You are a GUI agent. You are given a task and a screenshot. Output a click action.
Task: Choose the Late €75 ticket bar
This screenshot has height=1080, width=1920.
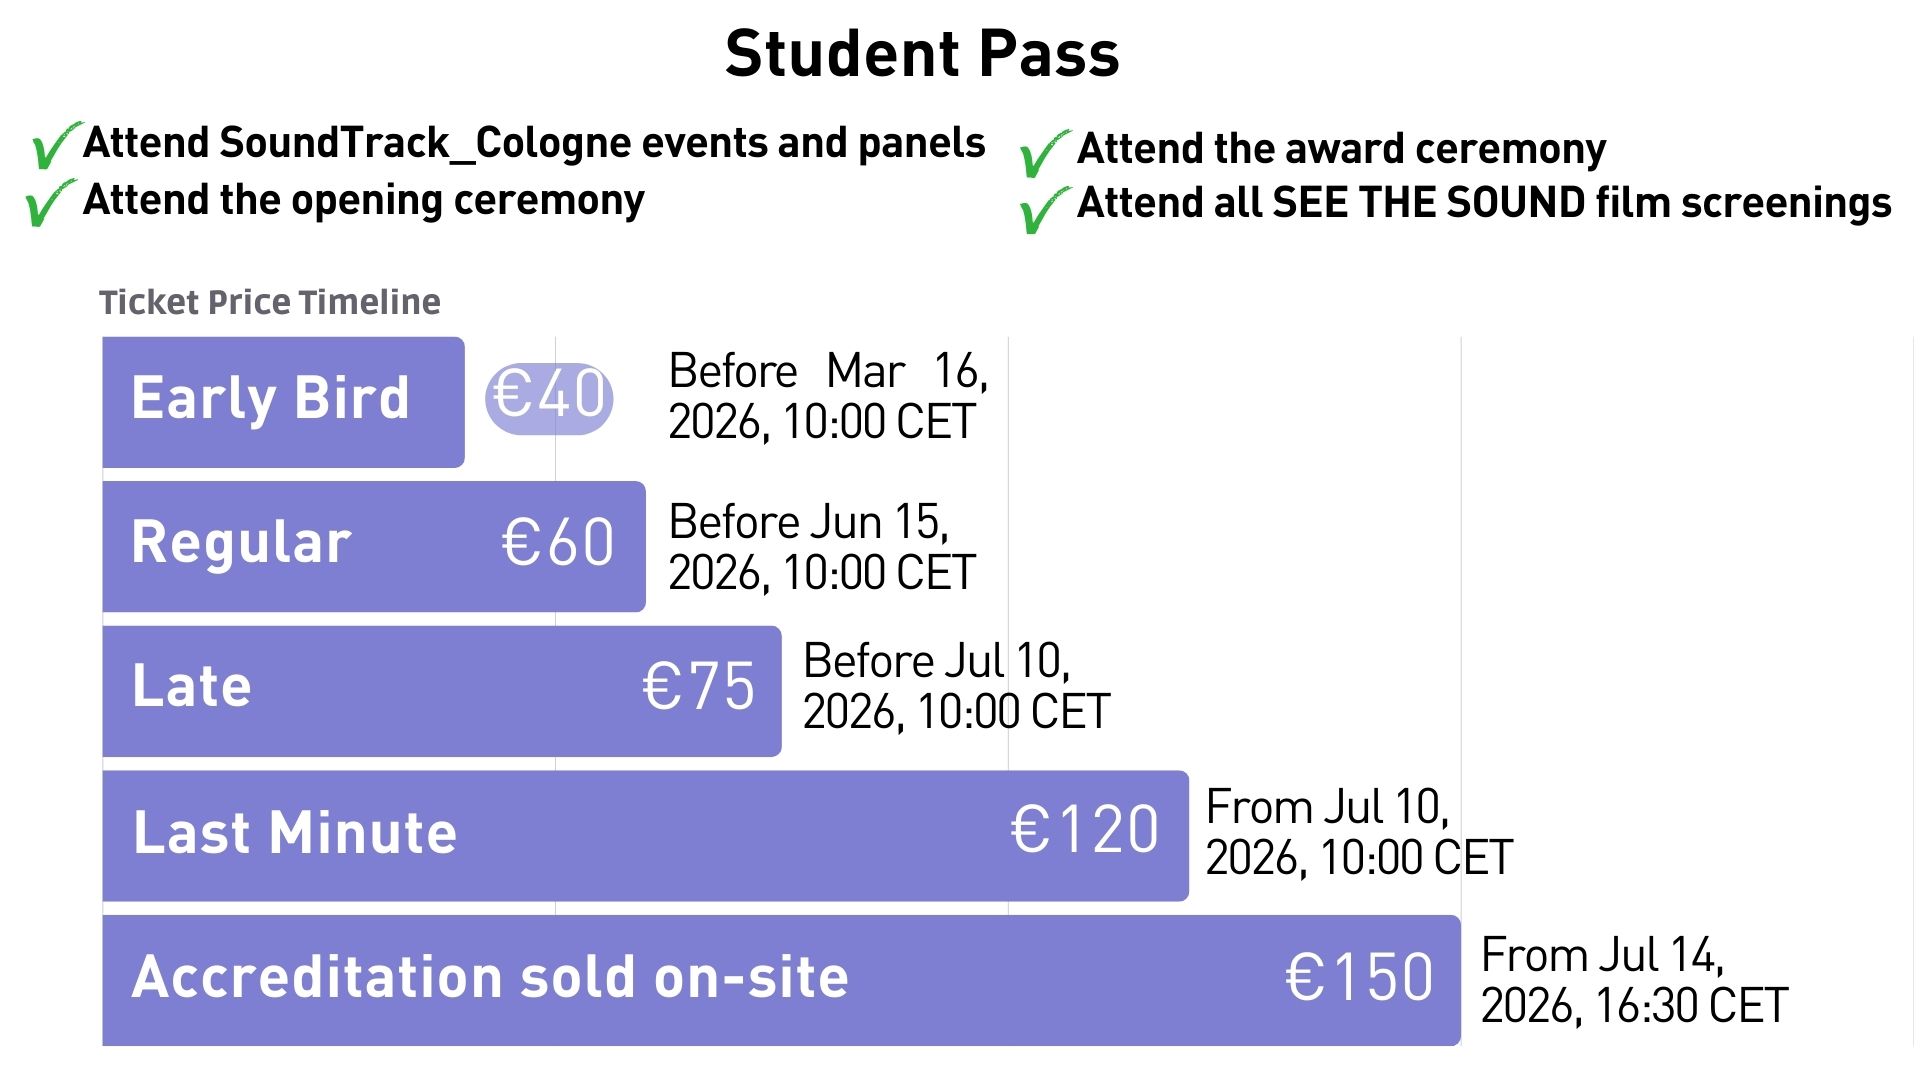(441, 691)
